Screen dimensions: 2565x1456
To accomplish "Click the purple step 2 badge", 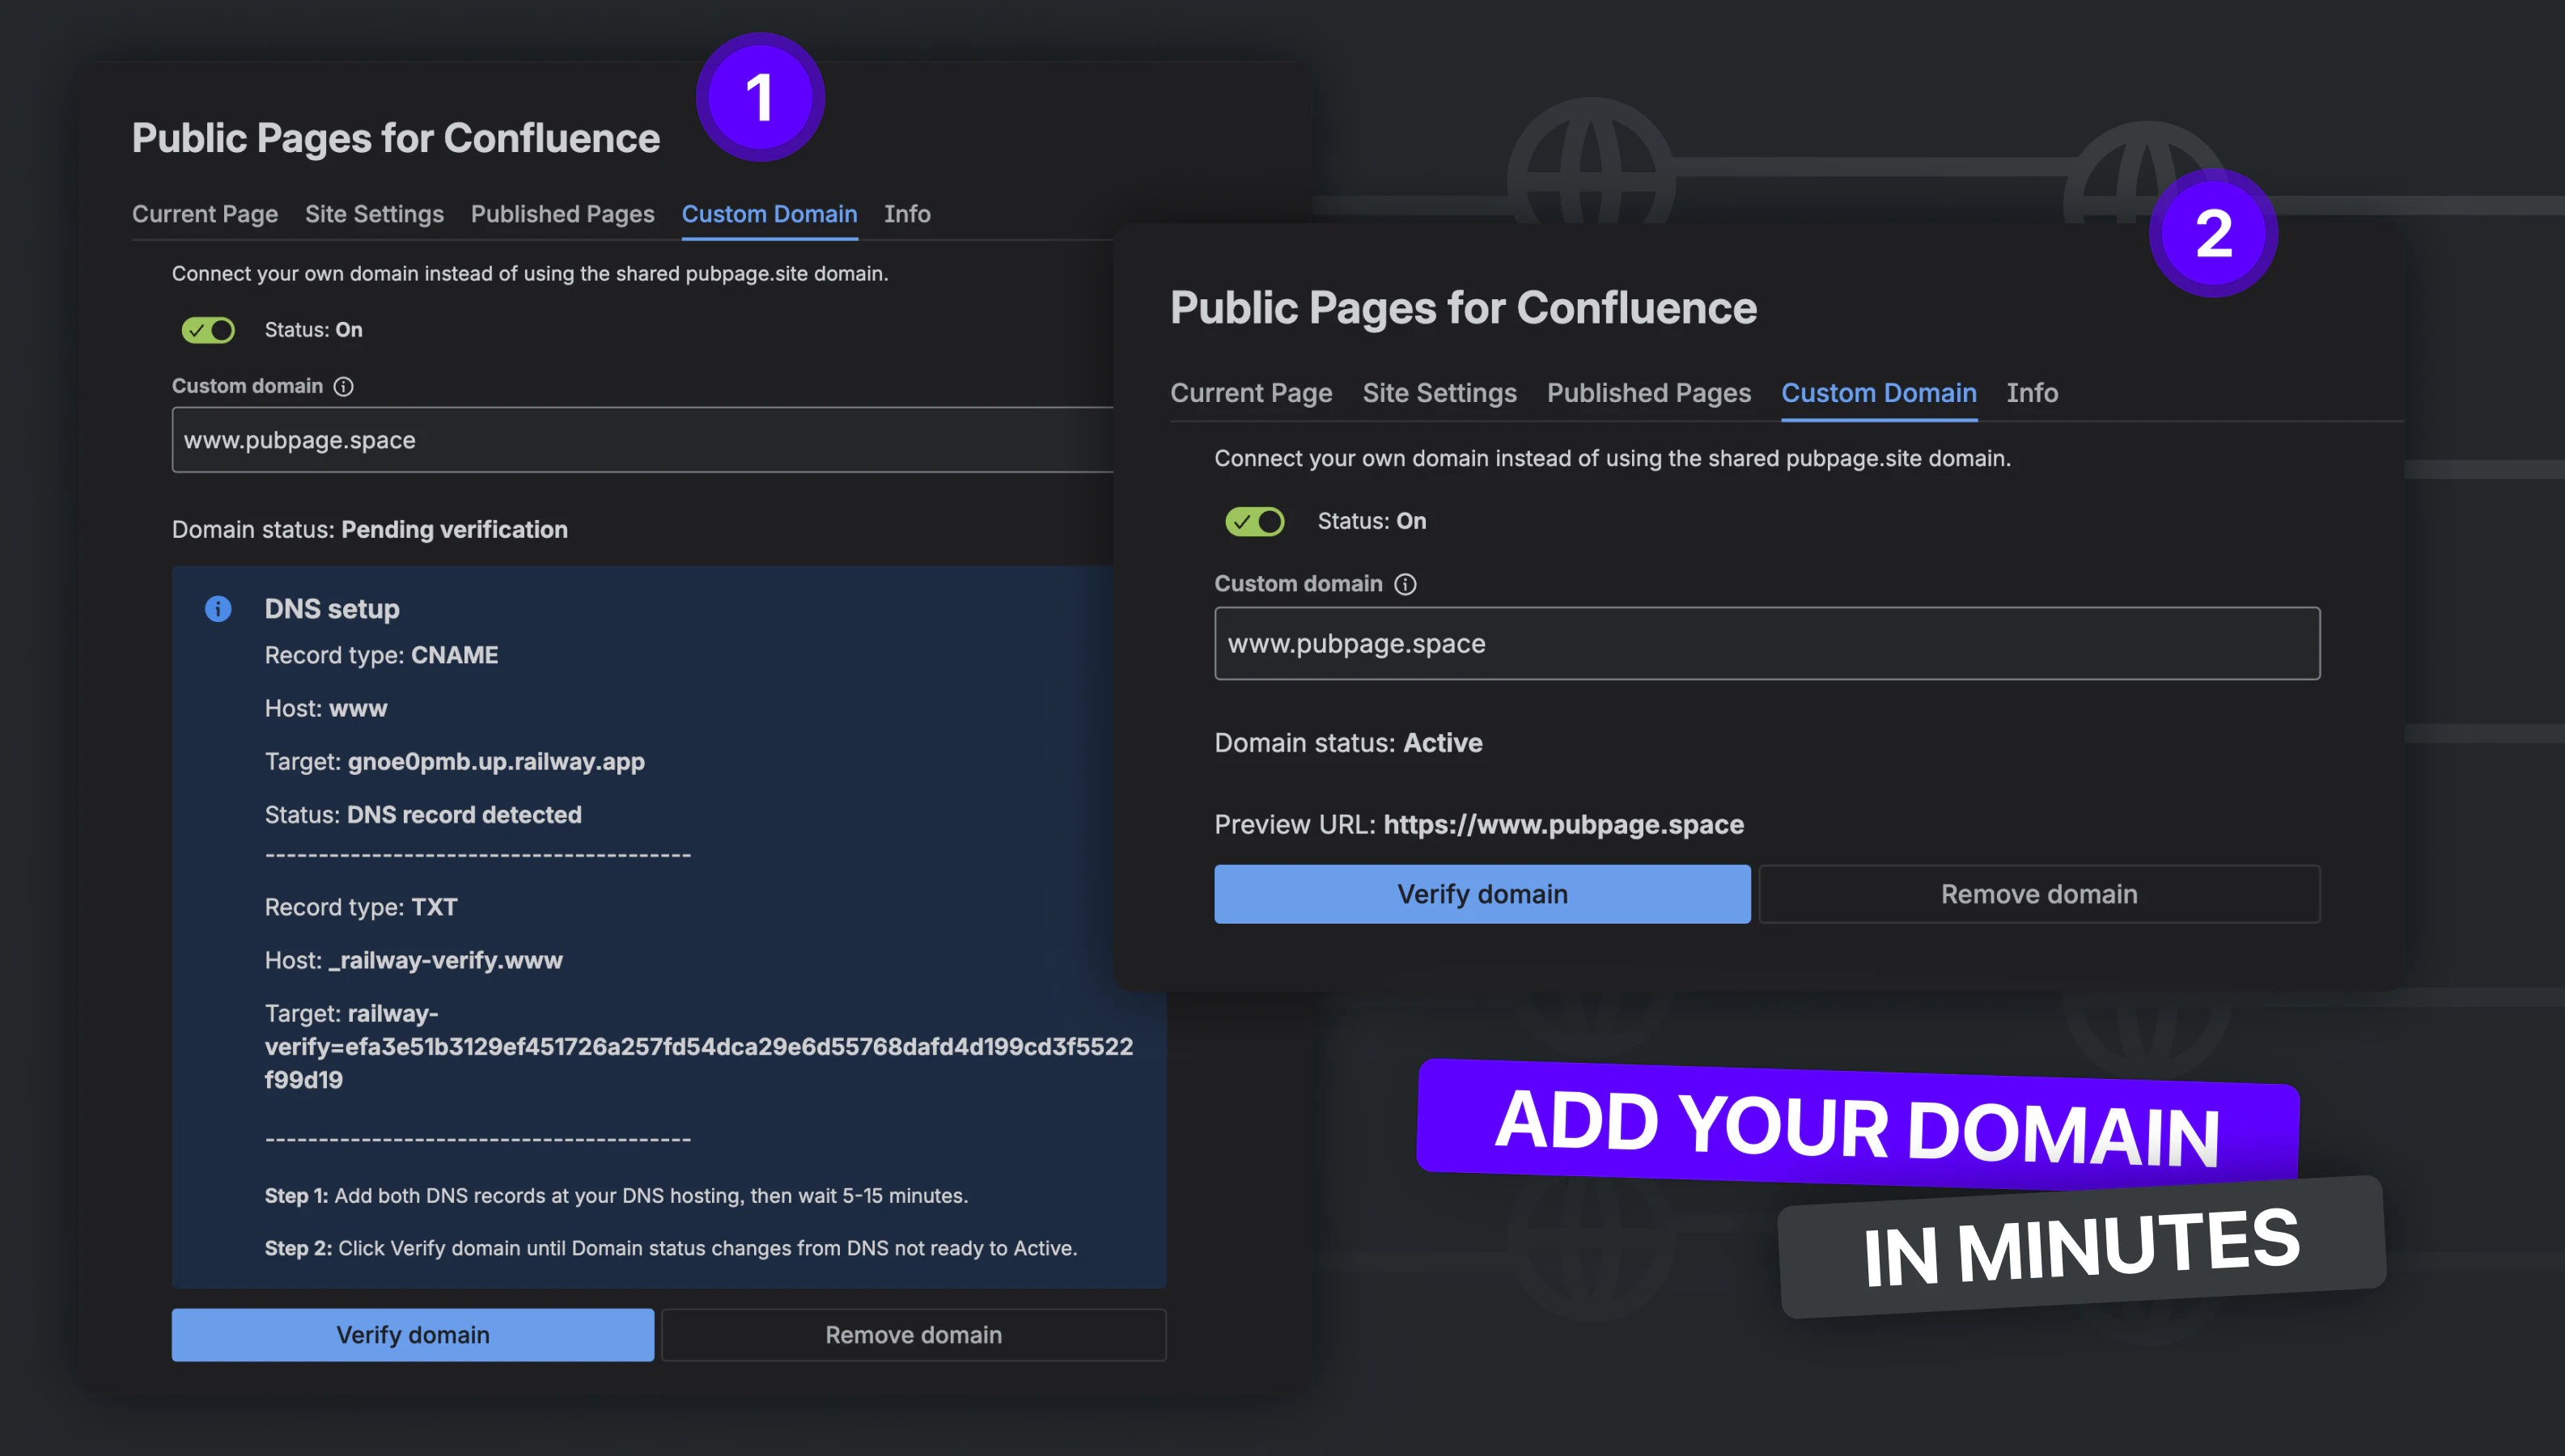I will coord(2213,232).
